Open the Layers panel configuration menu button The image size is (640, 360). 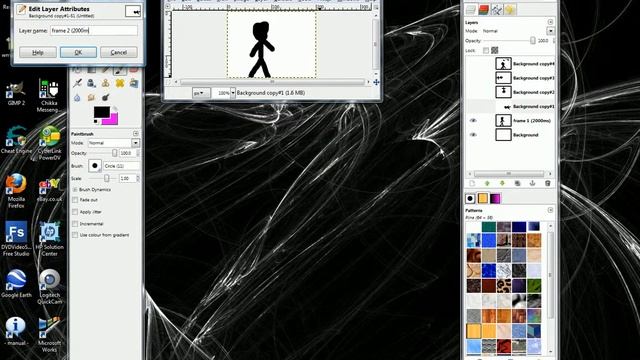click(550, 22)
